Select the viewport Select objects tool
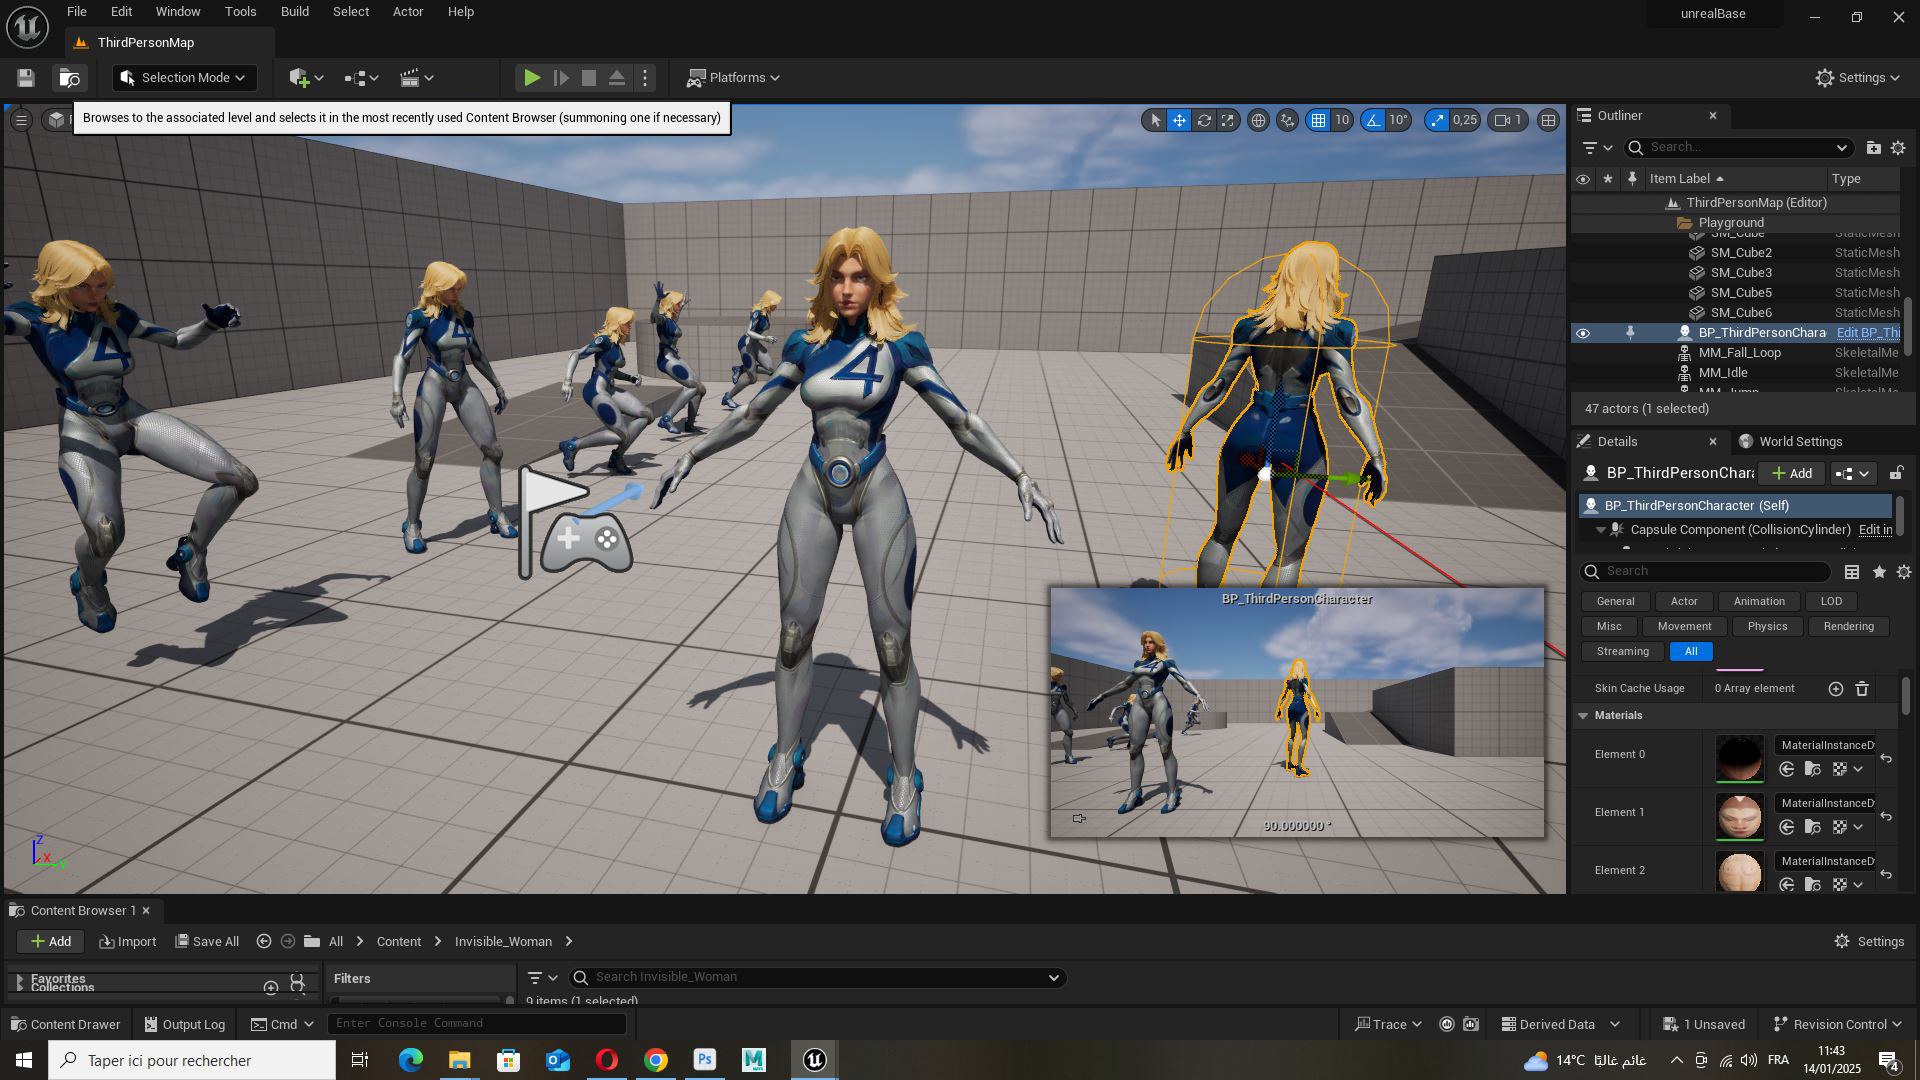The image size is (1920, 1080). 1155,120
